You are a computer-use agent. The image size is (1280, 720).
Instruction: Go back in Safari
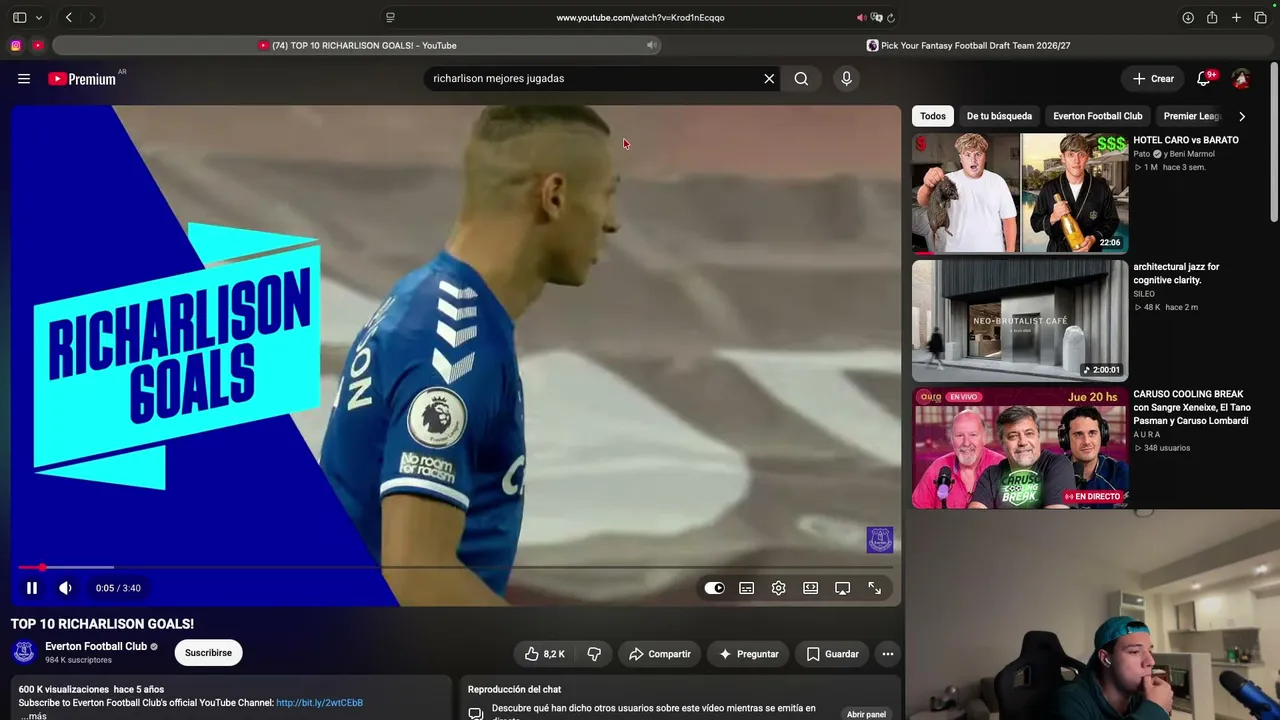pos(68,17)
